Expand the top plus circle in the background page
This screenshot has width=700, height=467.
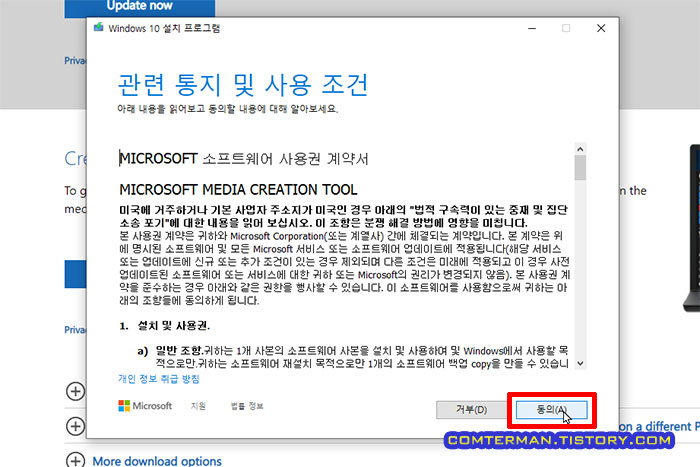coord(75,391)
